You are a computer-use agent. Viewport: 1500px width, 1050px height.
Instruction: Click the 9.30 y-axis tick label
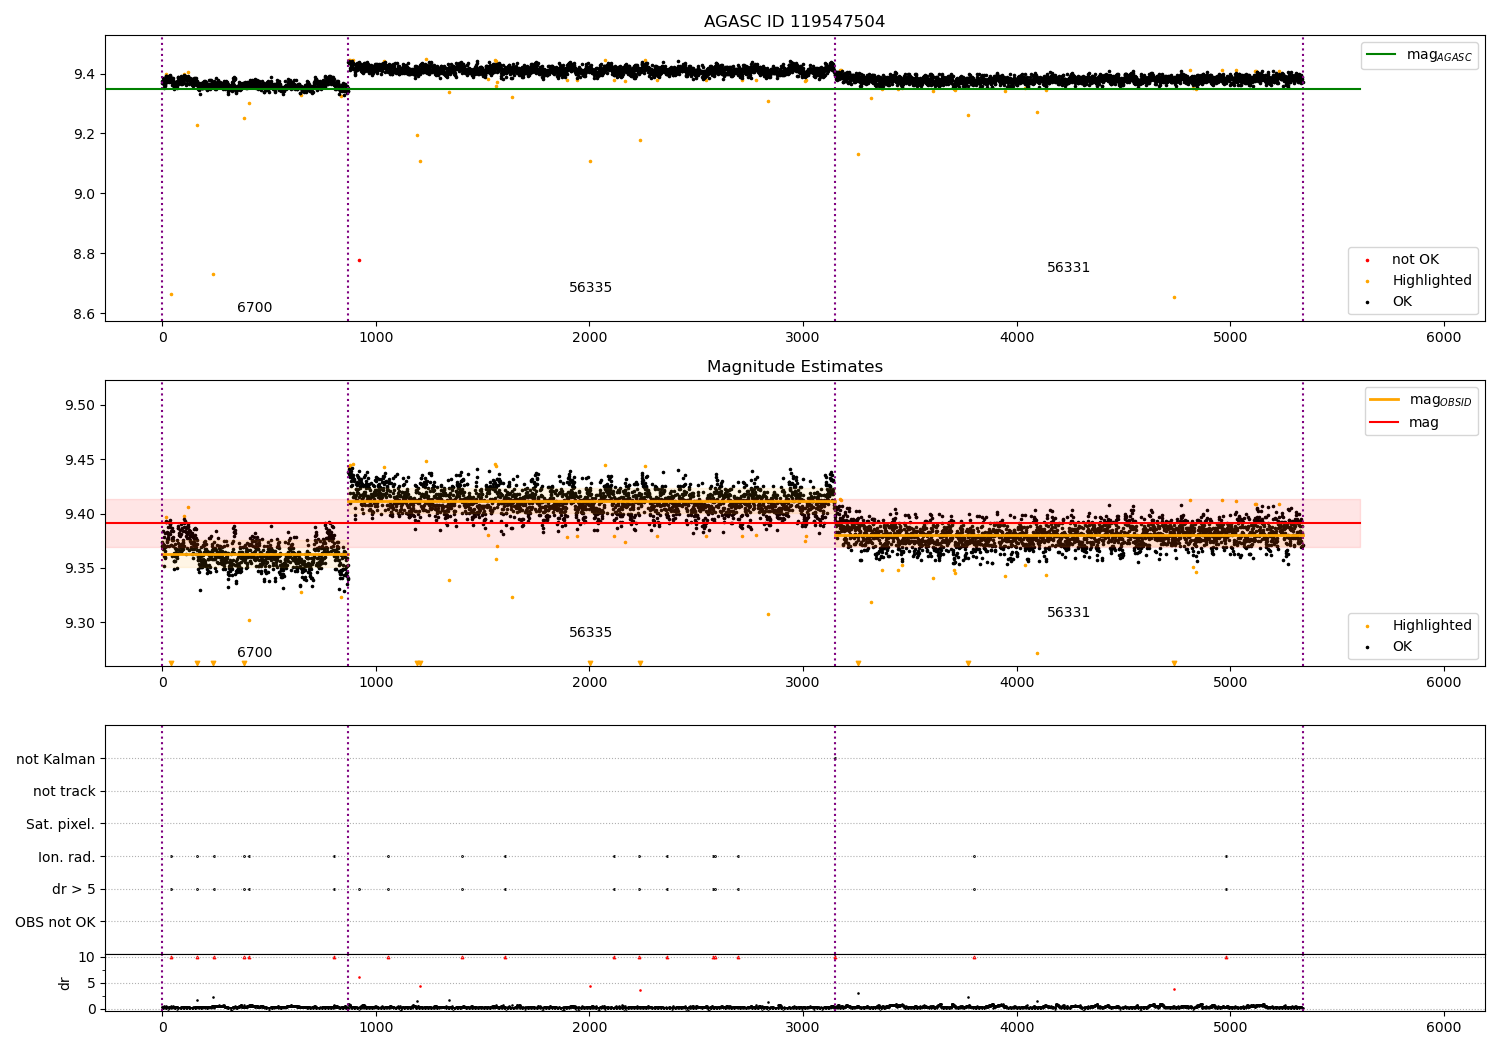(x=80, y=624)
